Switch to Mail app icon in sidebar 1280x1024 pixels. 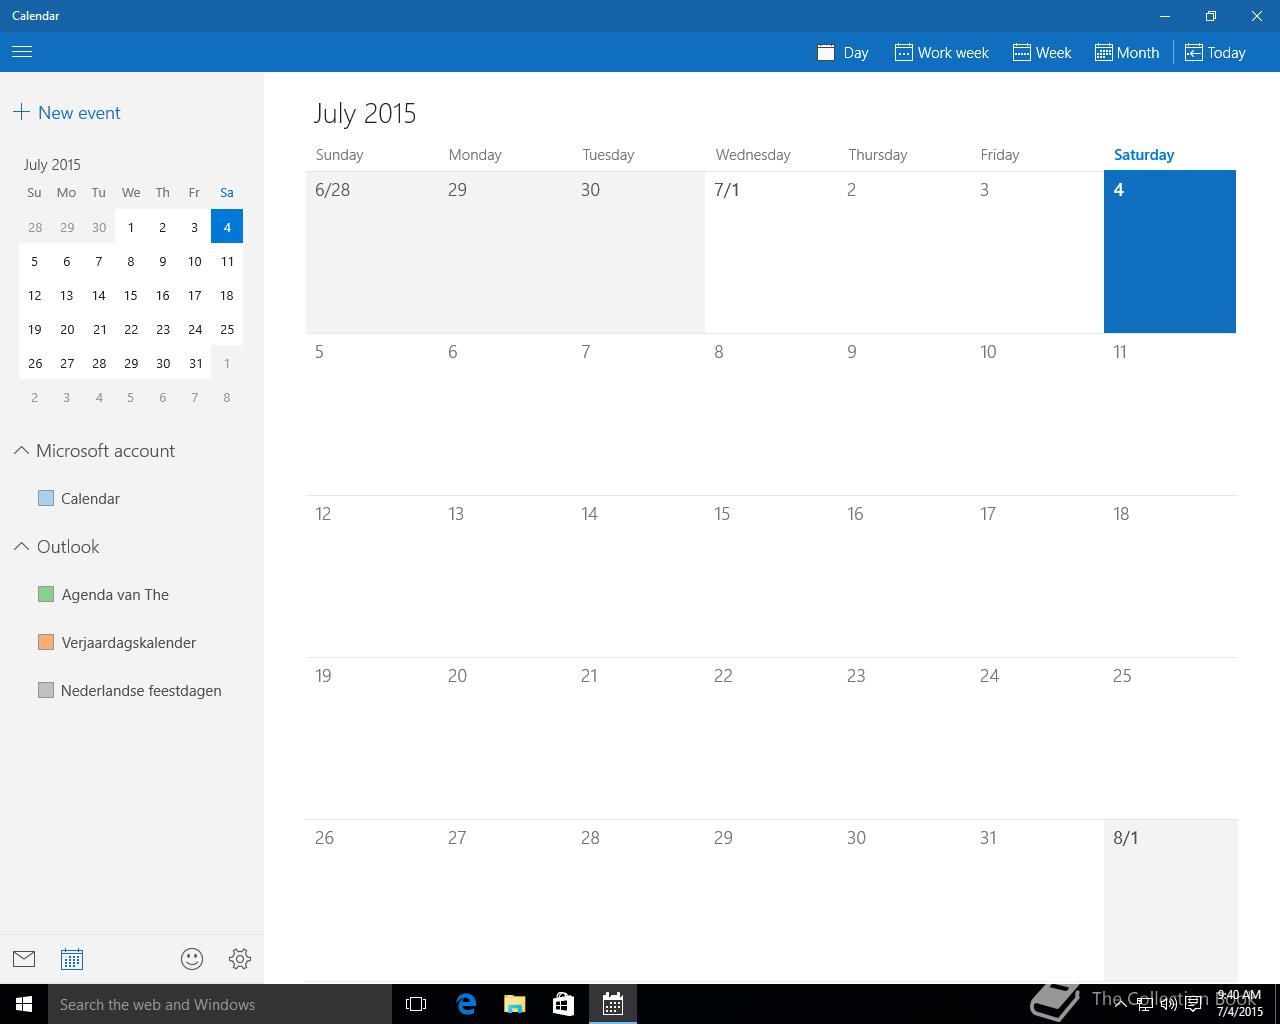pos(24,959)
